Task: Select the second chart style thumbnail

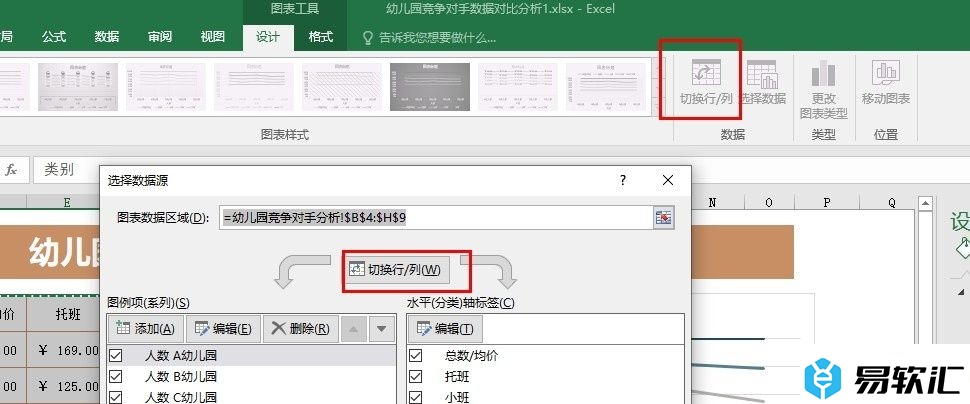Action: 166,87
